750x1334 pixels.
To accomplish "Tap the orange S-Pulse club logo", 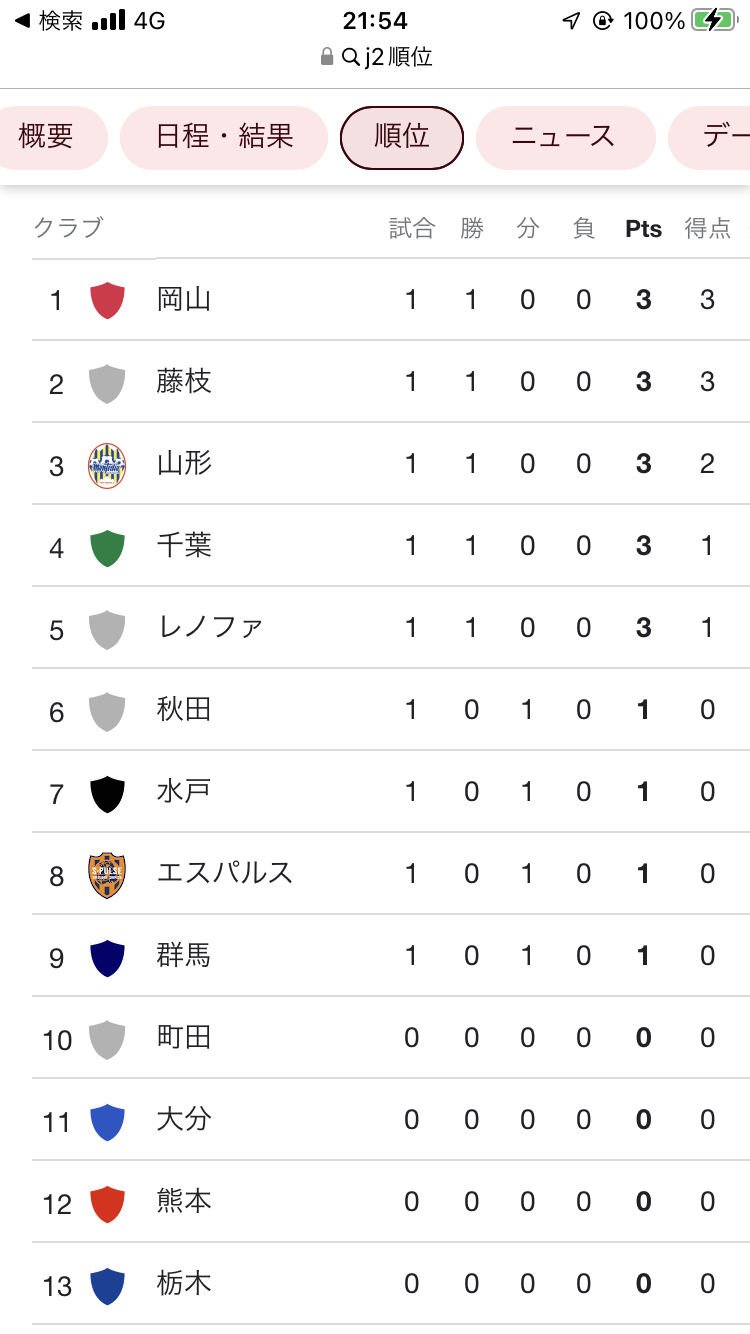I will (107, 875).
